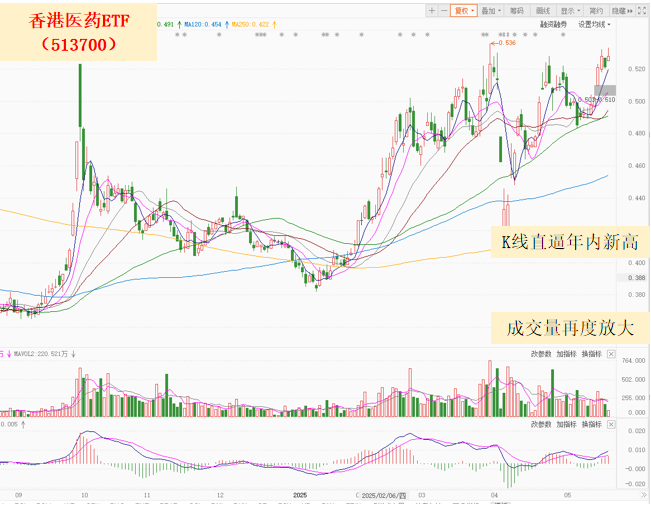Click 换指标 in the MACD panel
The width and height of the screenshot is (651, 505).
pyautogui.click(x=592, y=424)
